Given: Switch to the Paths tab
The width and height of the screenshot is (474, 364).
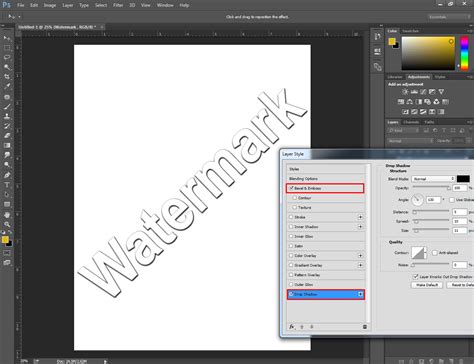Looking at the screenshot, I should [x=429, y=122].
